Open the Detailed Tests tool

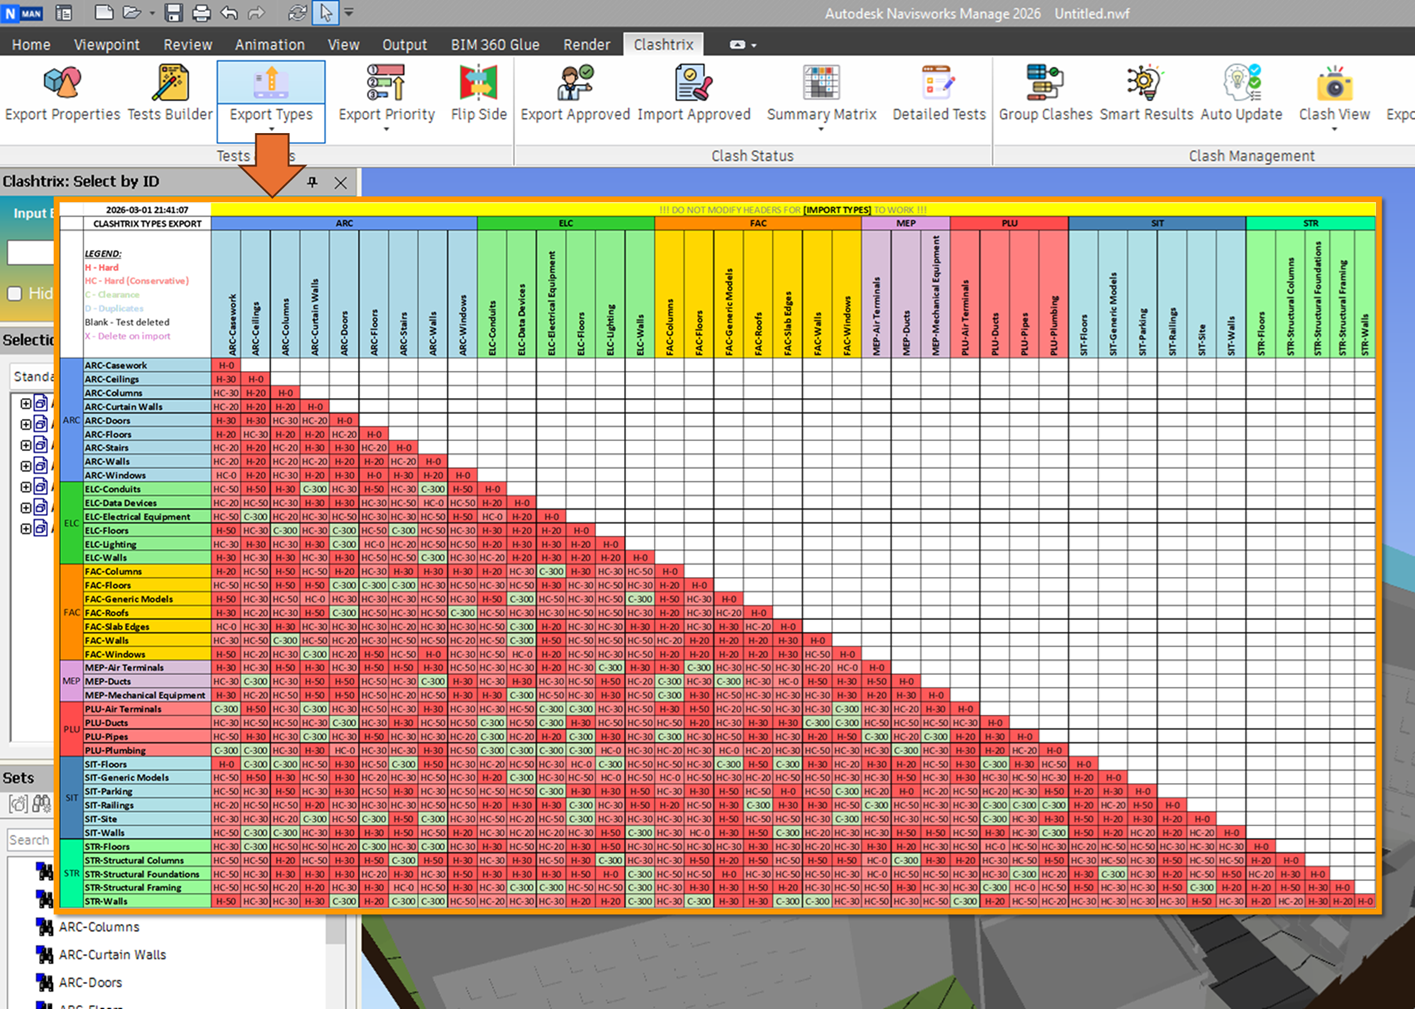point(938,84)
